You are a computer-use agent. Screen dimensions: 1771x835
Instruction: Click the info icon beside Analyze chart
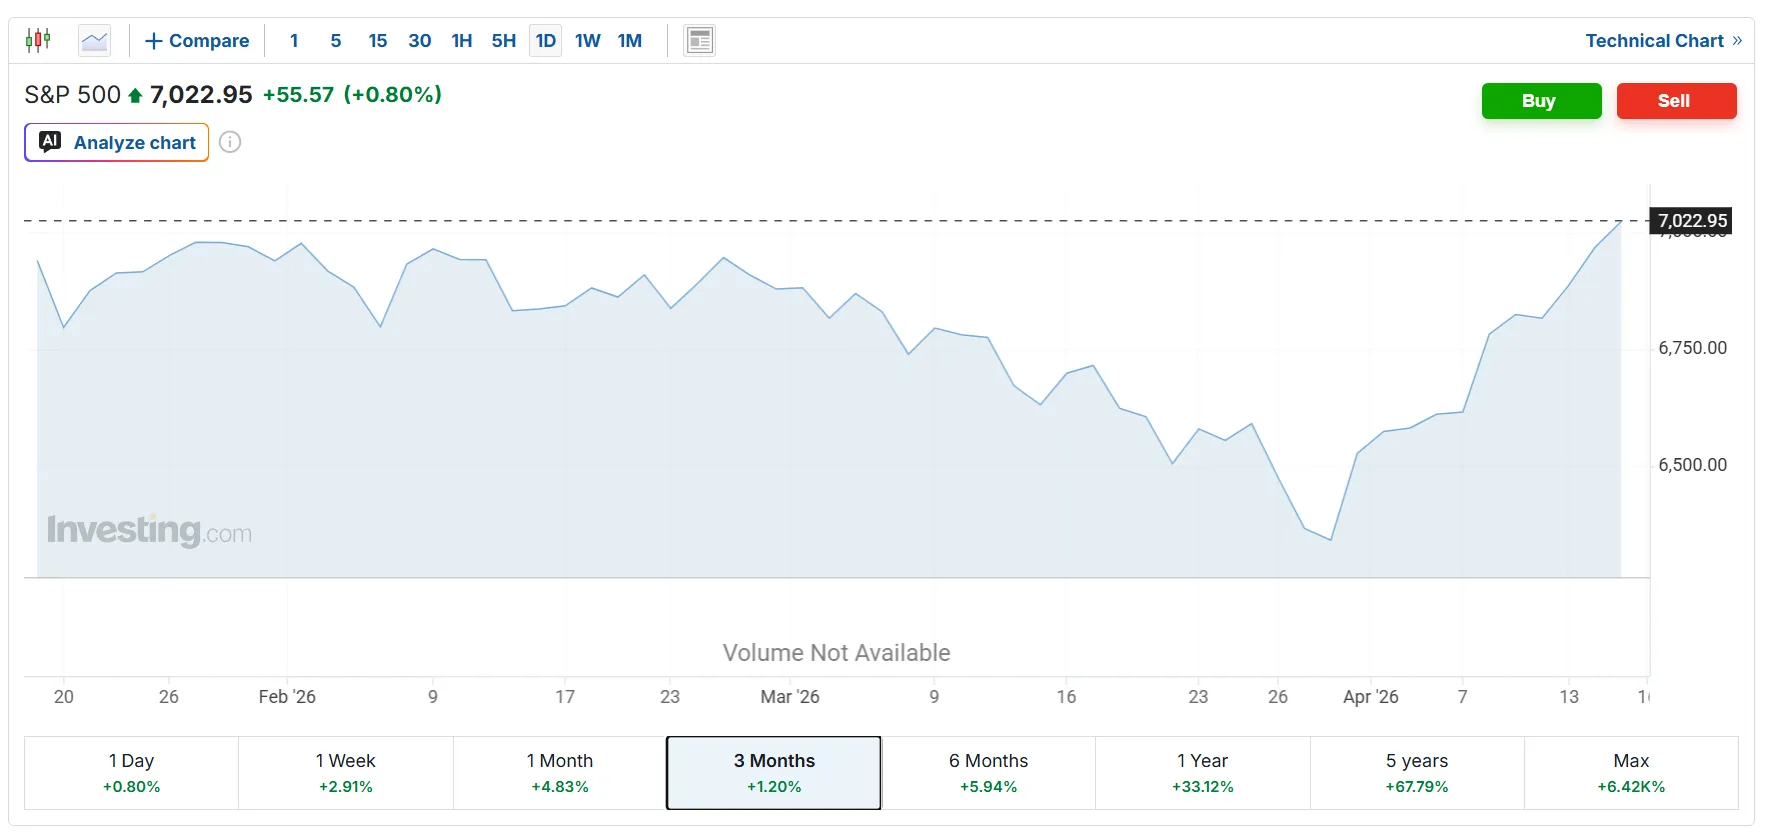pos(230,142)
